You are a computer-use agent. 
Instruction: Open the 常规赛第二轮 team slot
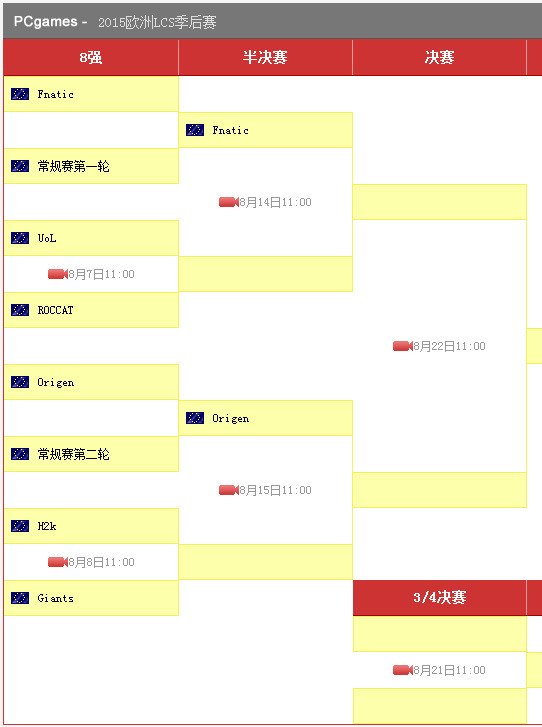91,454
